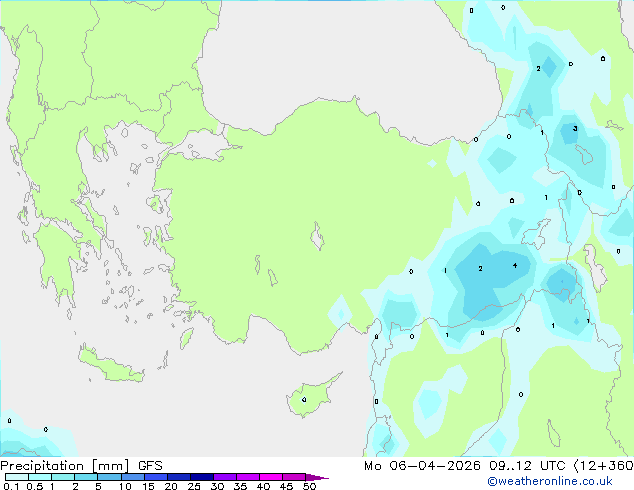Pick the legend swatch between 5 and 10
The width and height of the screenshot is (634, 490).
click(x=110, y=477)
